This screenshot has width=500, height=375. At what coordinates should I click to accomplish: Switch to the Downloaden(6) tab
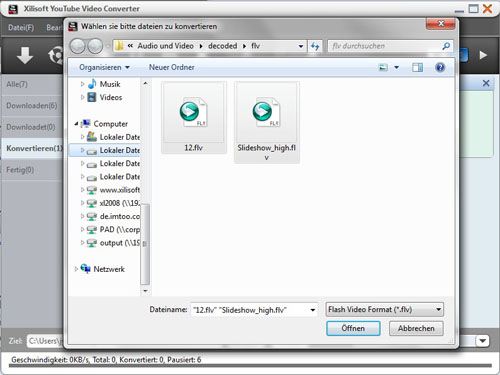point(32,106)
